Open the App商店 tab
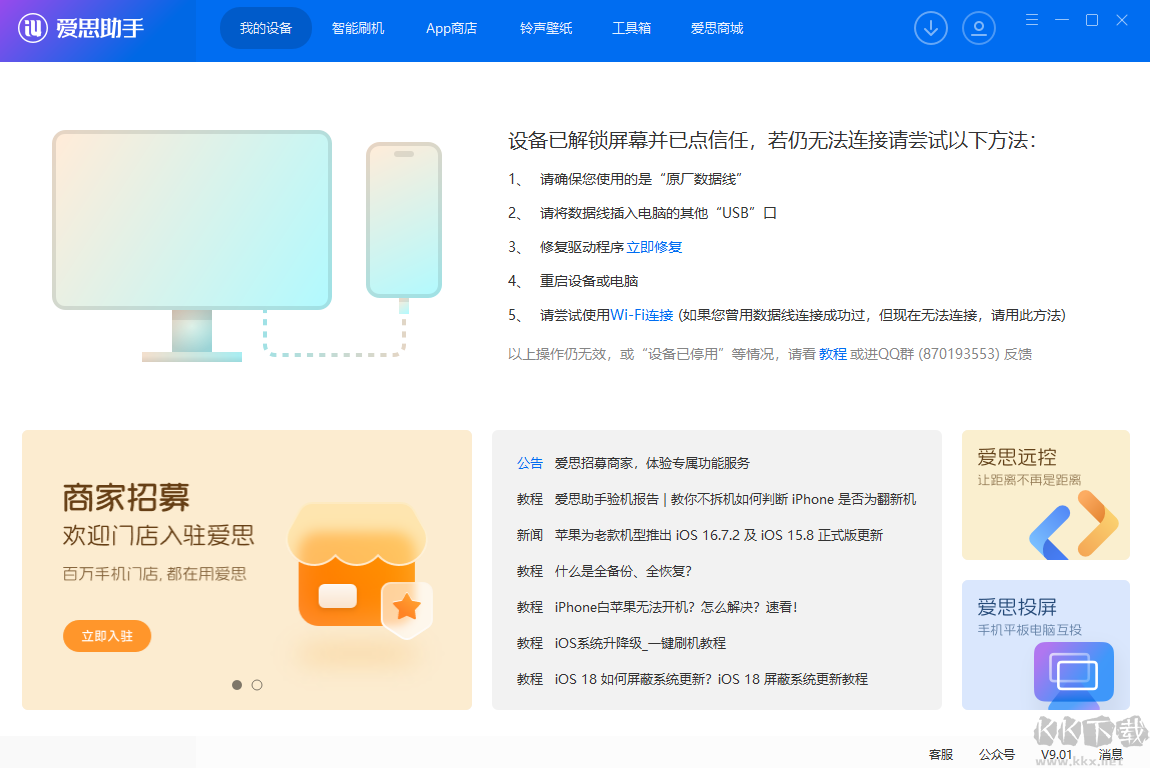This screenshot has width=1150, height=768. coord(451,29)
